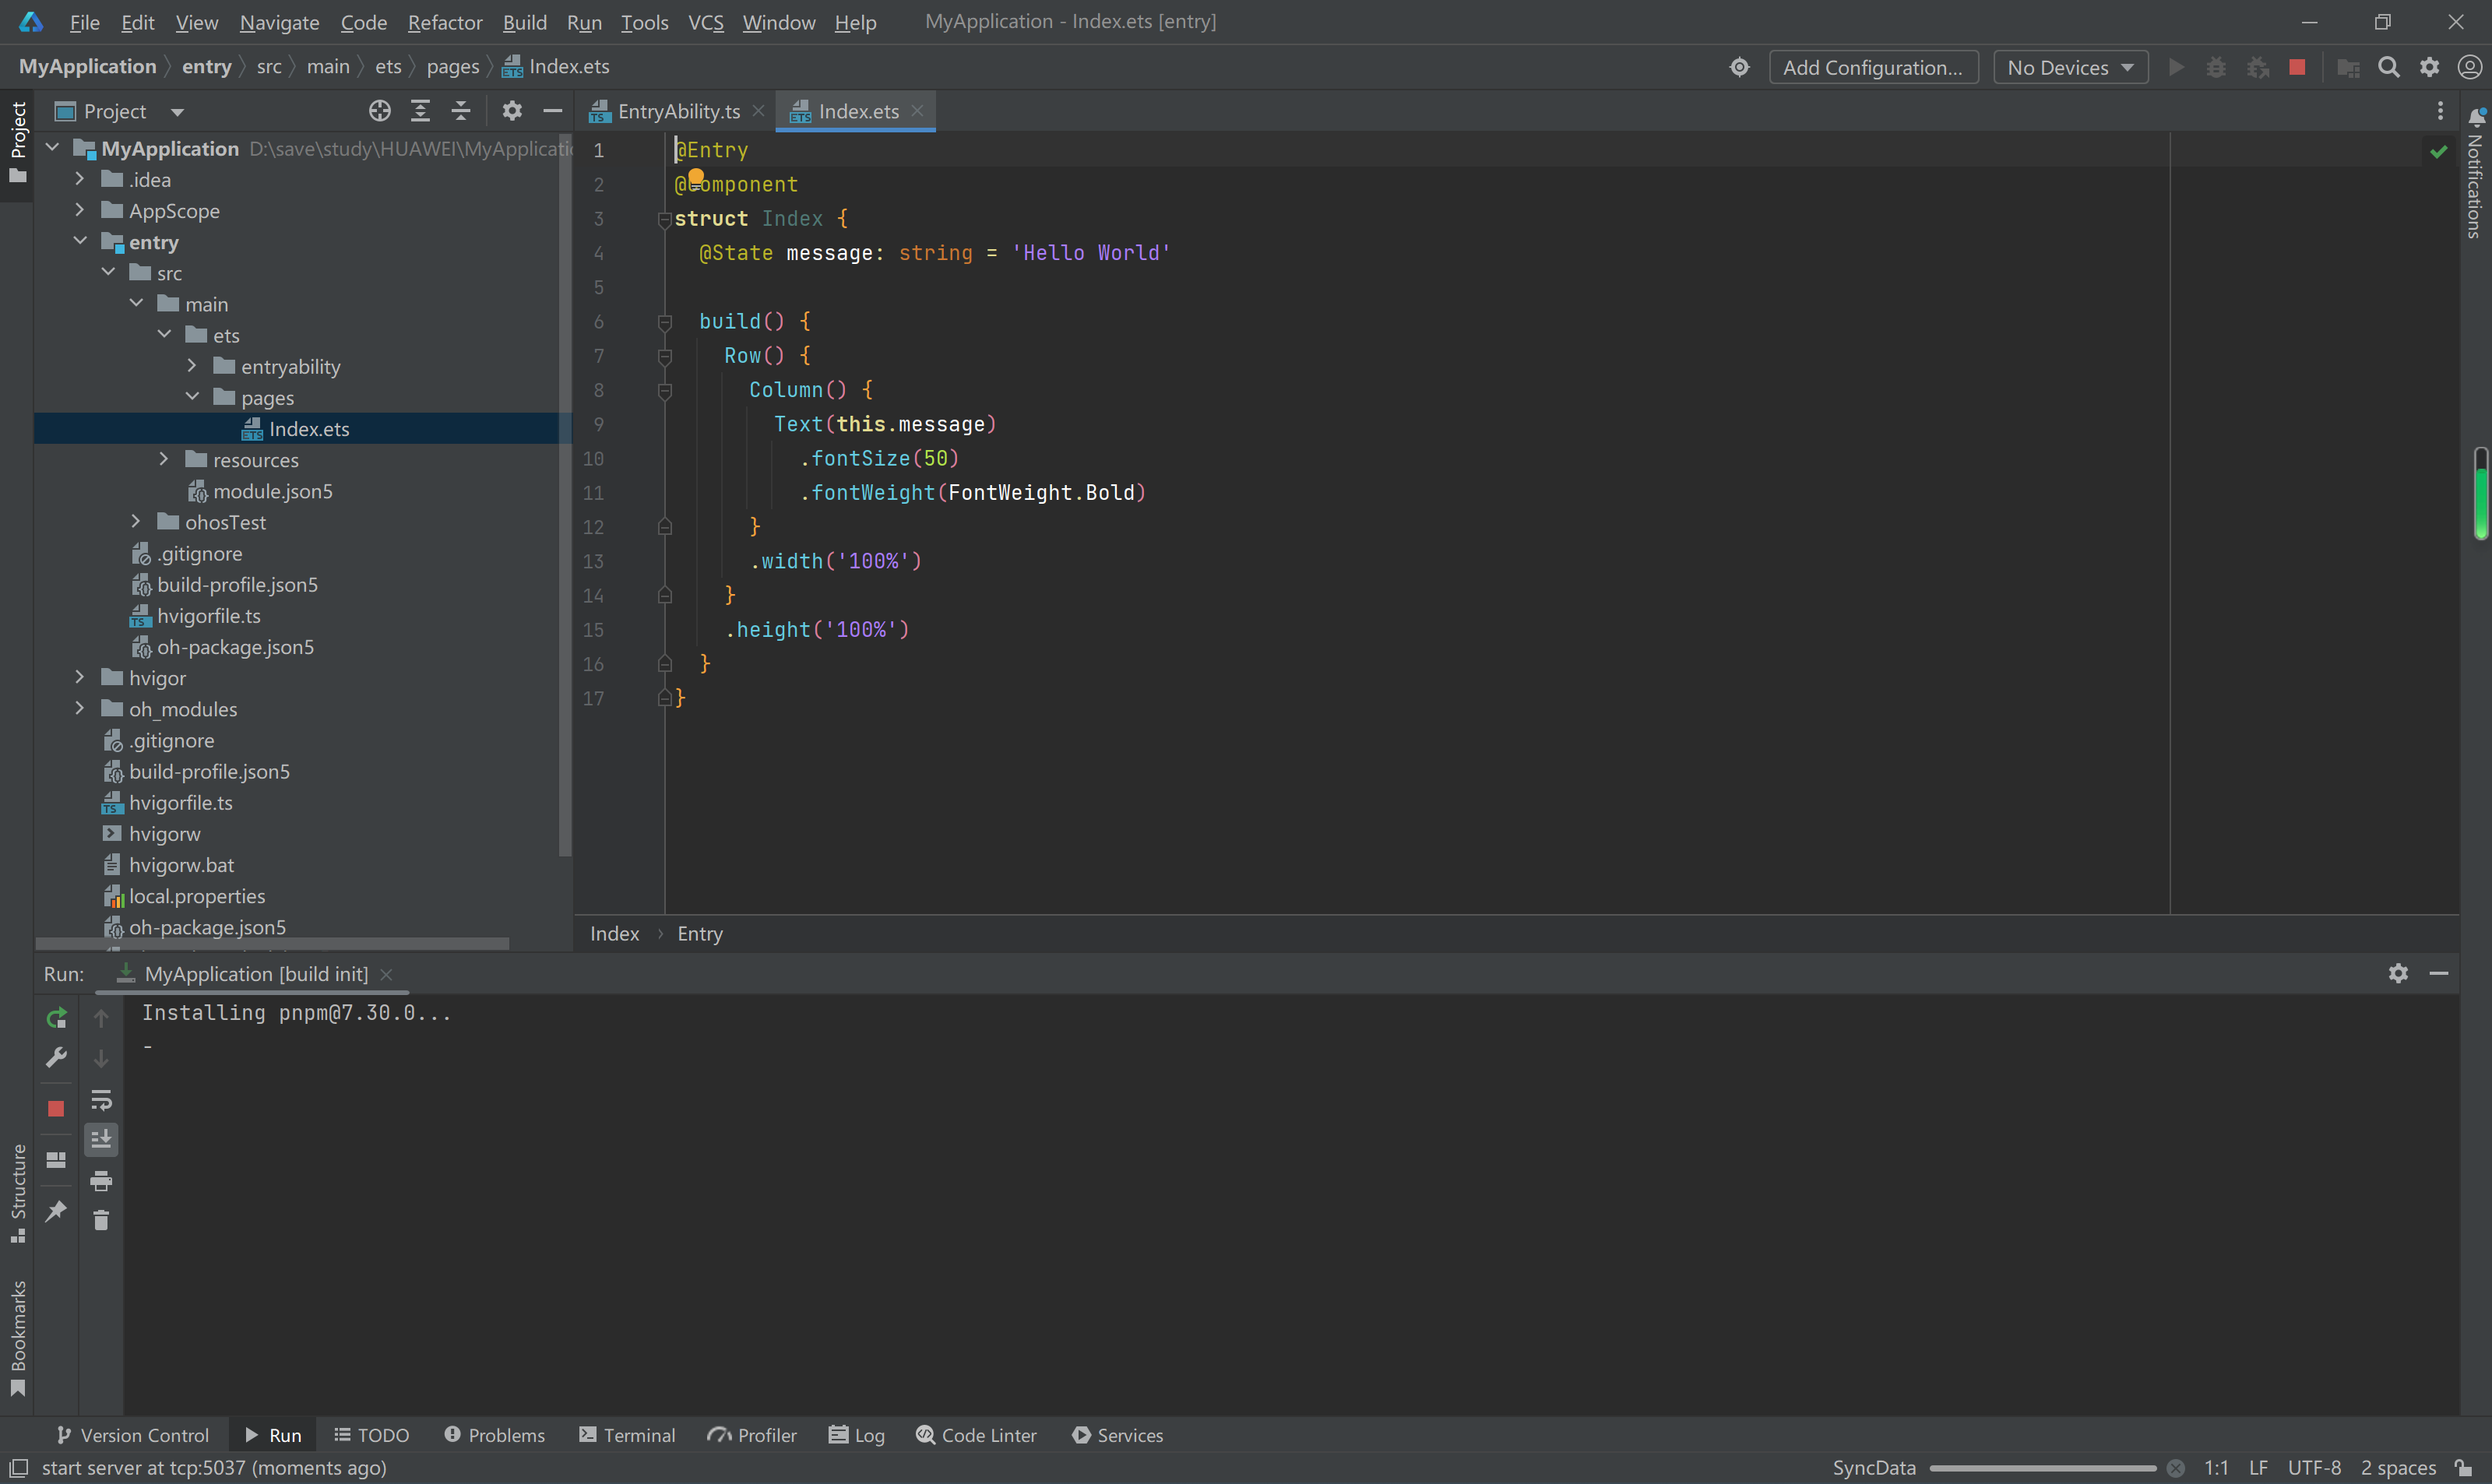
Task: Click Add Configuration button
Action: [1872, 67]
